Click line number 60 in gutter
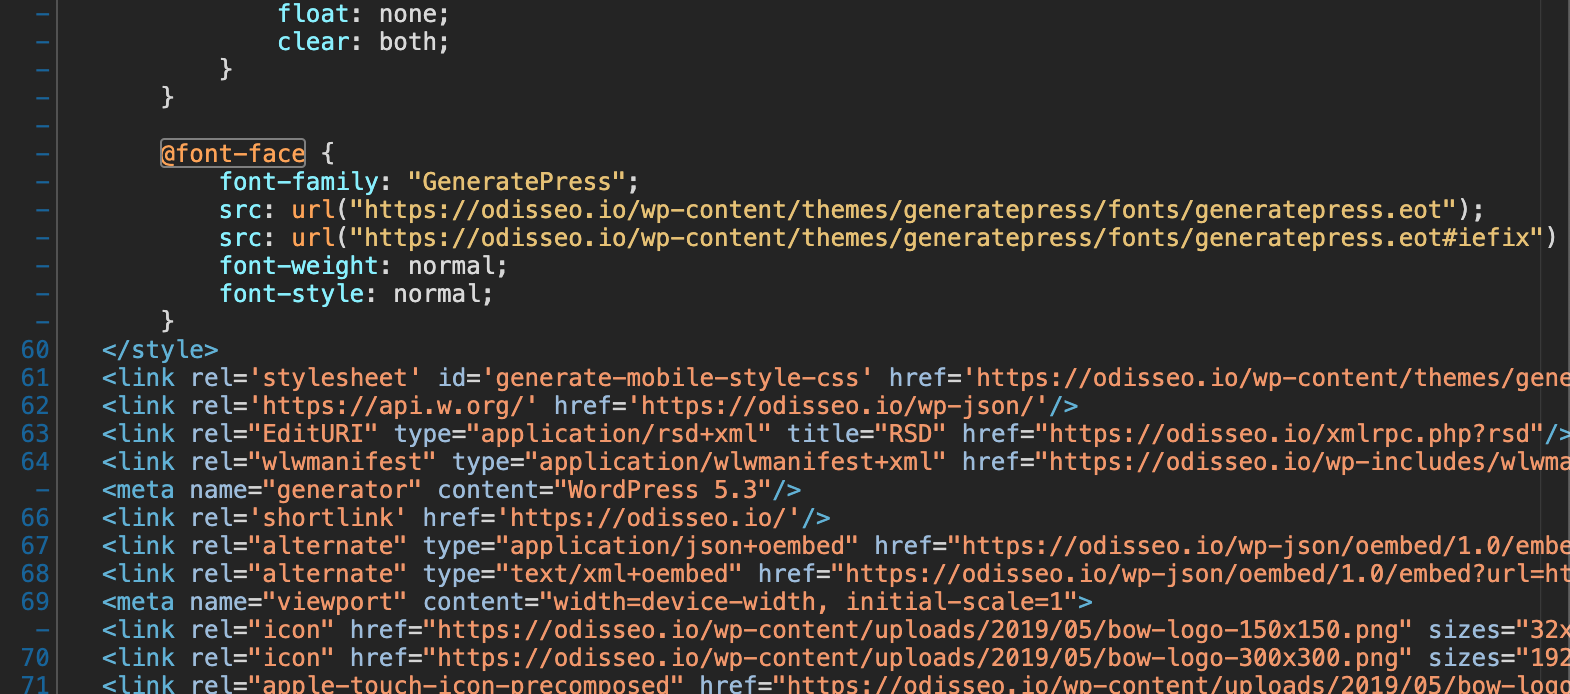 (x=35, y=350)
